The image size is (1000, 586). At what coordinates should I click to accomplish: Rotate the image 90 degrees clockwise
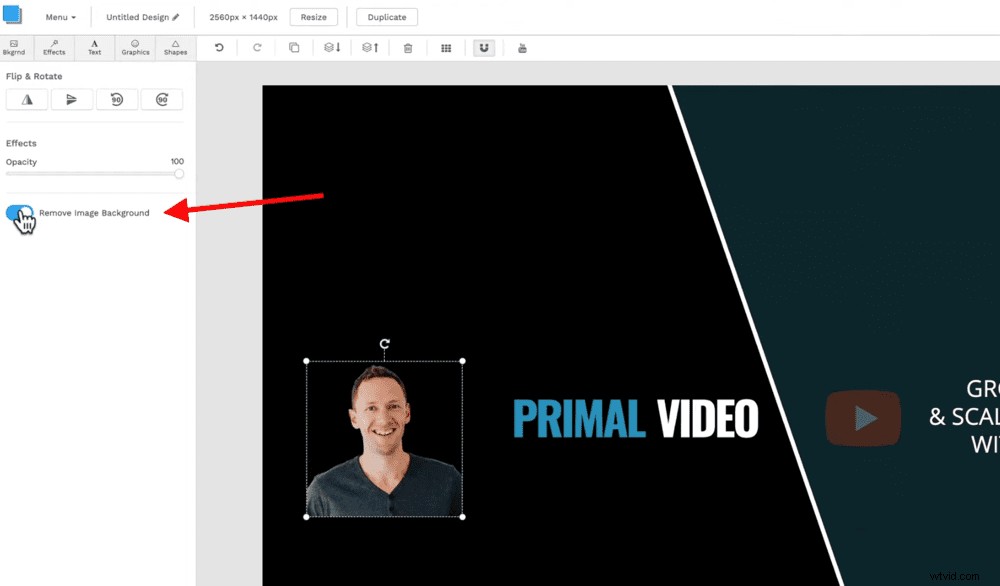point(162,99)
